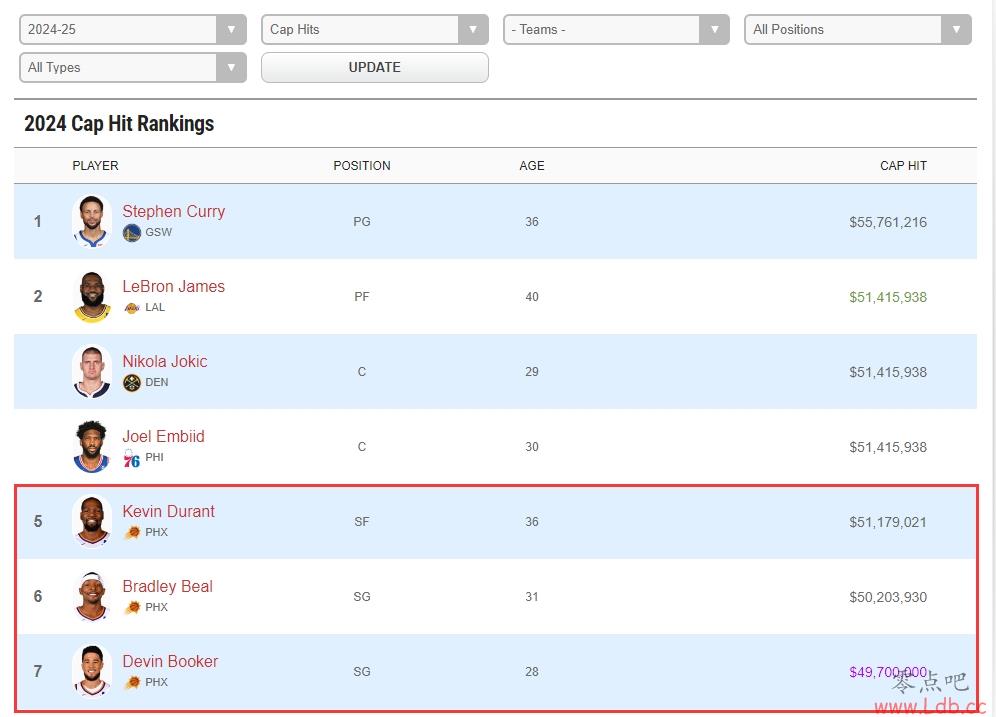Click the GSW team abbreviation

click(159, 232)
